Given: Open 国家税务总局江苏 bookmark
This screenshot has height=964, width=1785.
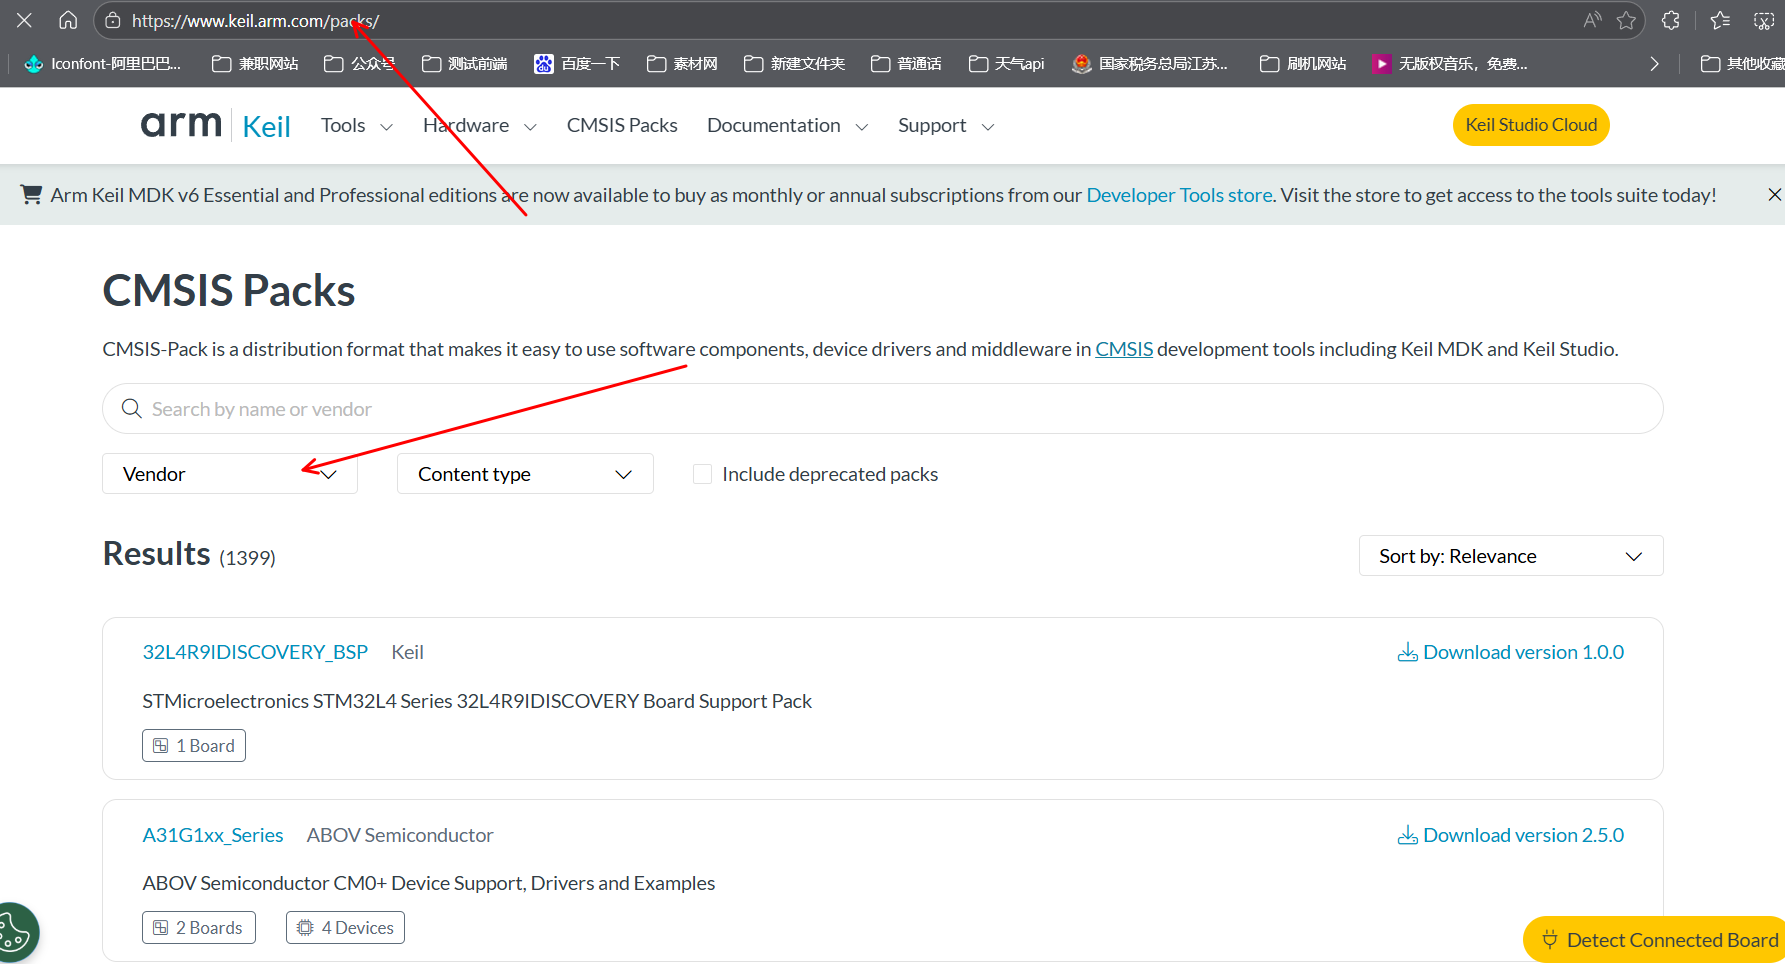Looking at the screenshot, I should point(1150,64).
